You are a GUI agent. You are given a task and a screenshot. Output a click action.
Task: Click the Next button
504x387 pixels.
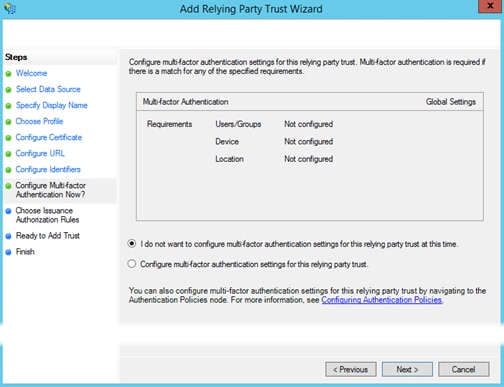407,369
